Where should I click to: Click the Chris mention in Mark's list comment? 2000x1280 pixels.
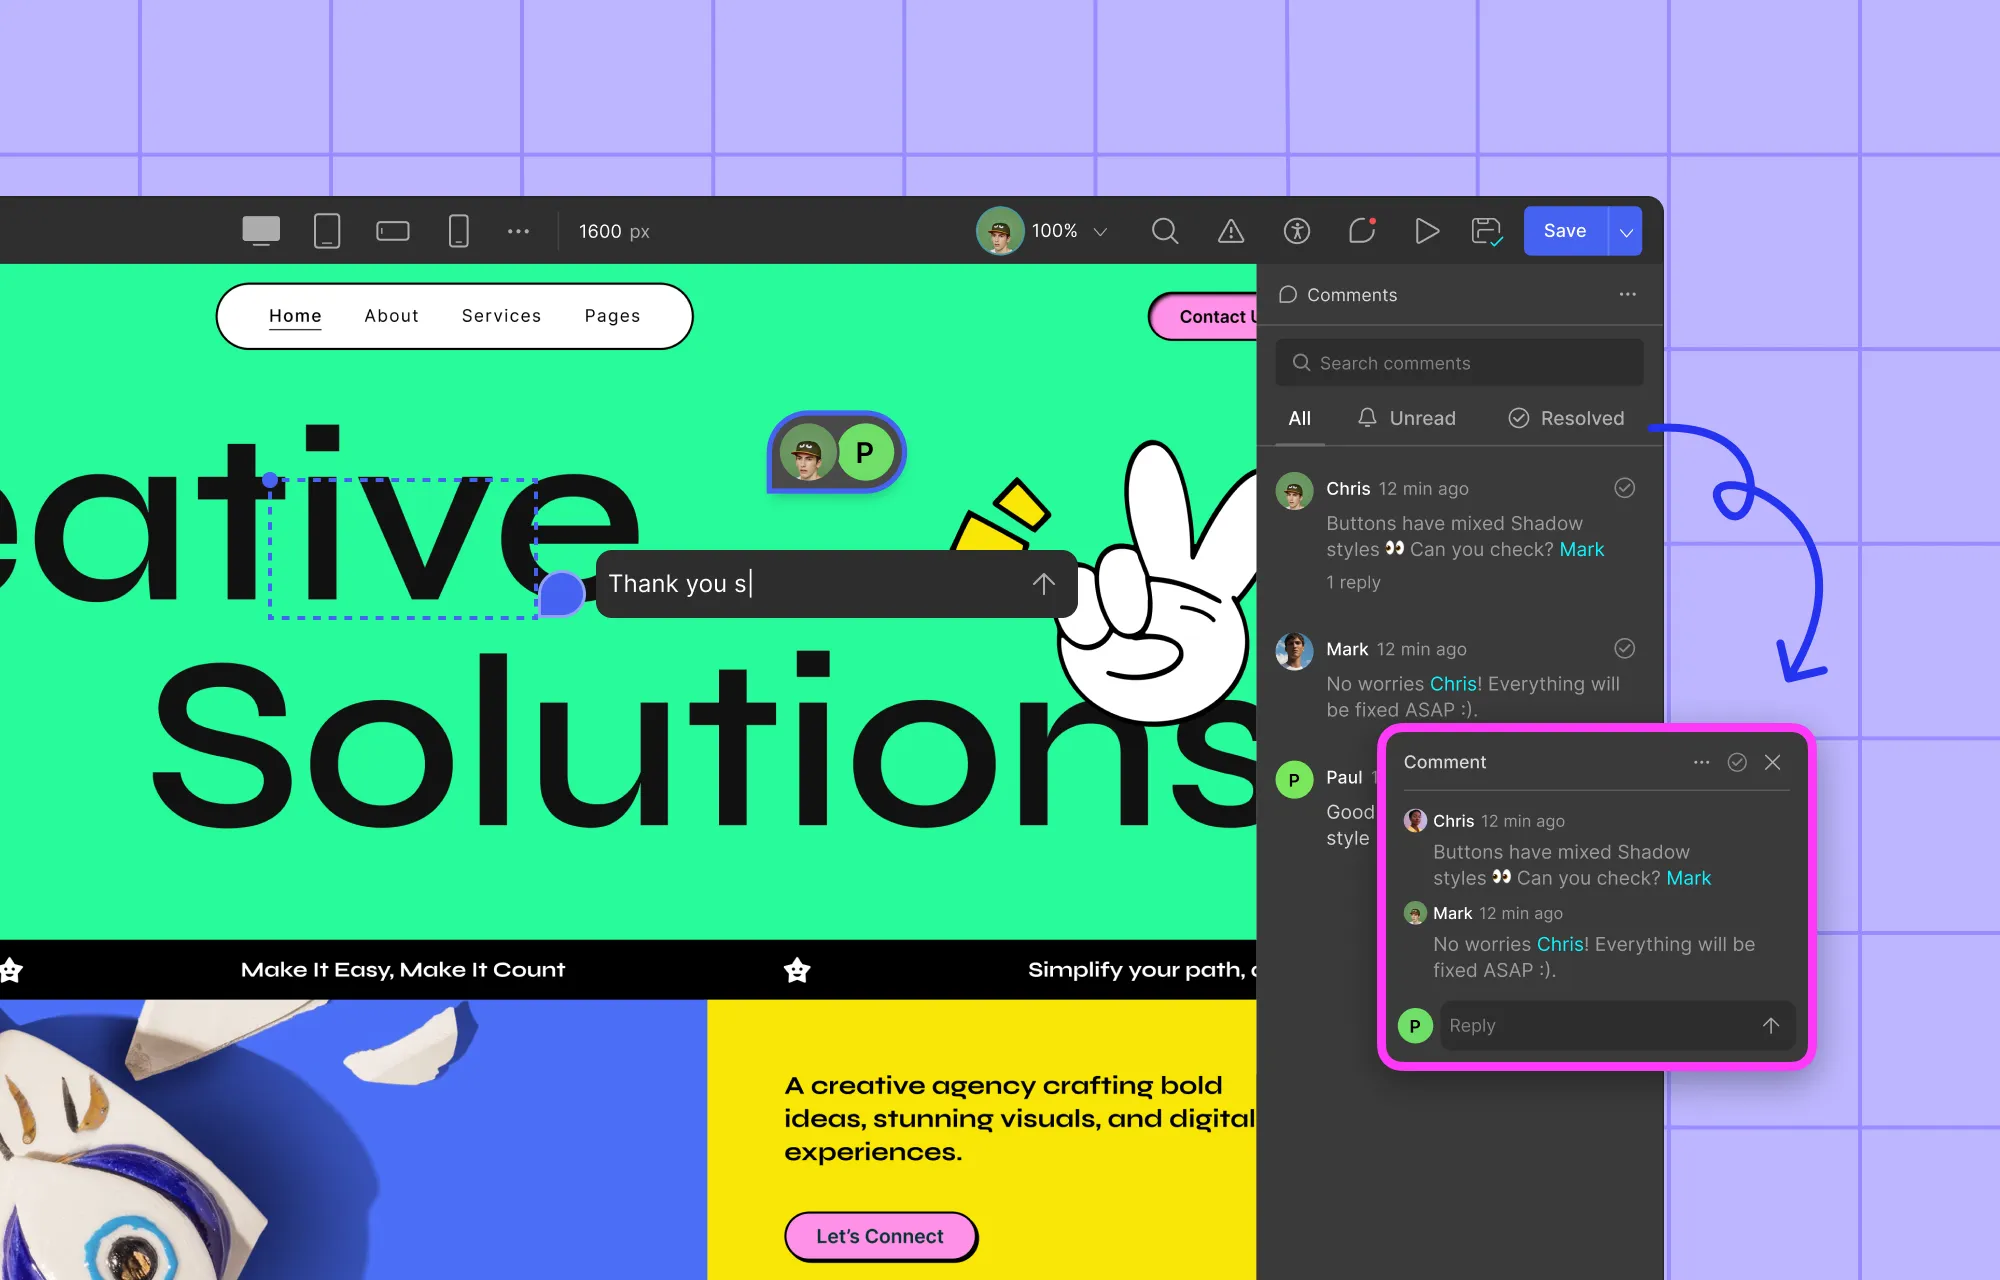1453,684
